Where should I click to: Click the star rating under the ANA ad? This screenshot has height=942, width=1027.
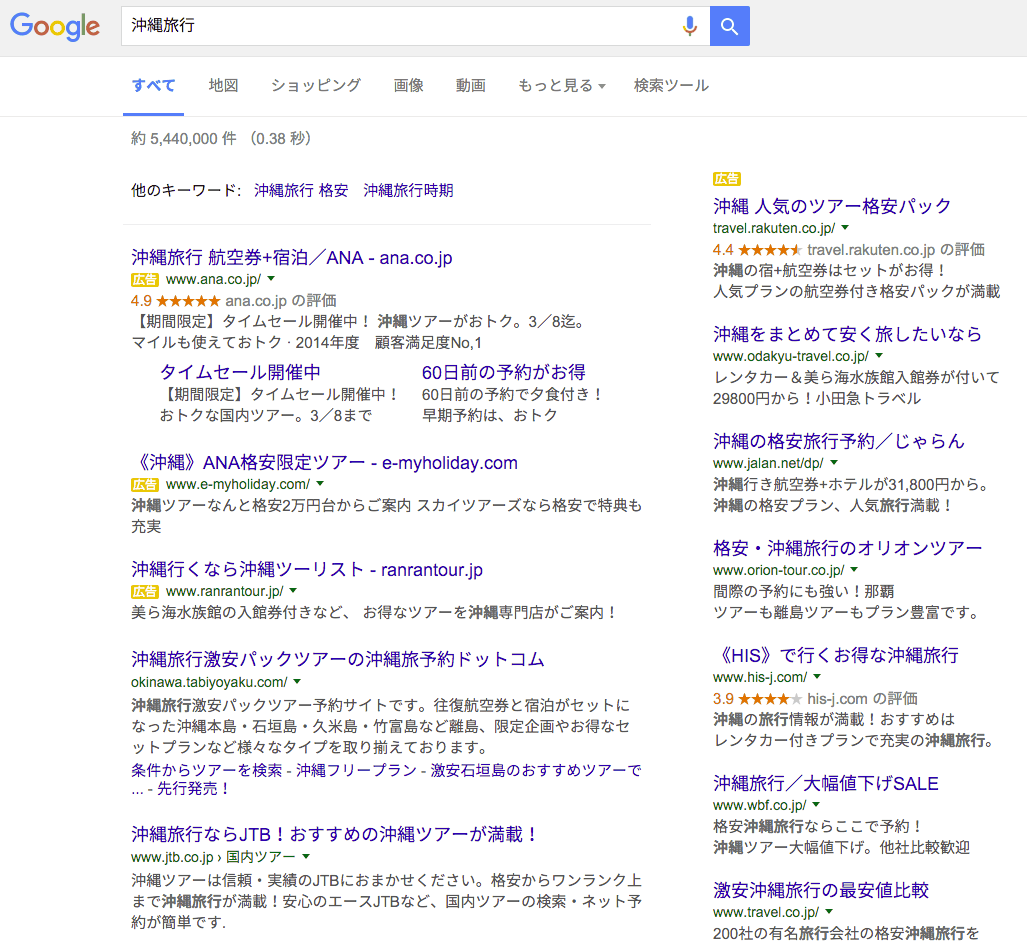pyautogui.click(x=188, y=300)
